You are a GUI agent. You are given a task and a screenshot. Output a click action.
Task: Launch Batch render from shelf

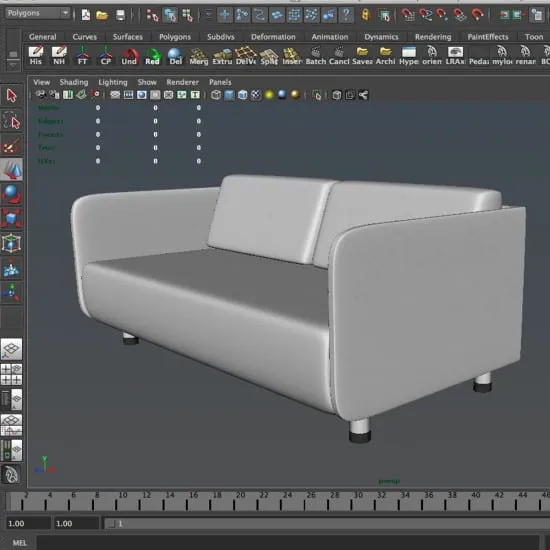316,55
